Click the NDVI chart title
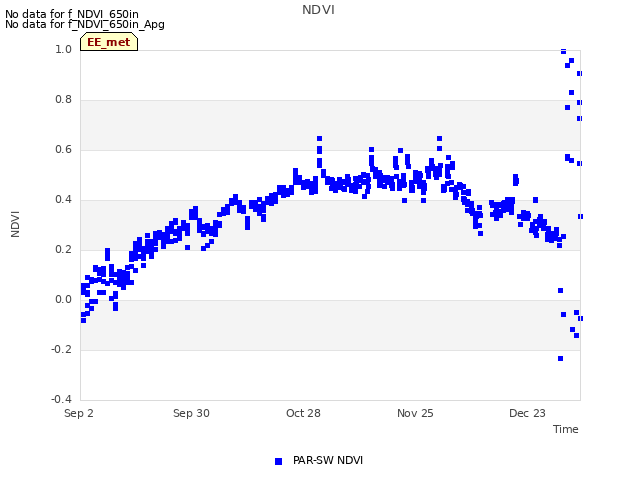 coord(318,10)
